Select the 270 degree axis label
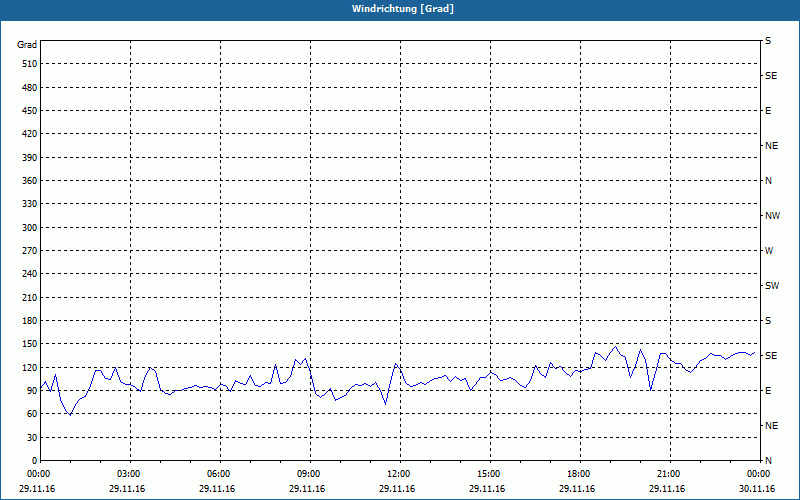This screenshot has height=500, width=800. click(x=30, y=251)
